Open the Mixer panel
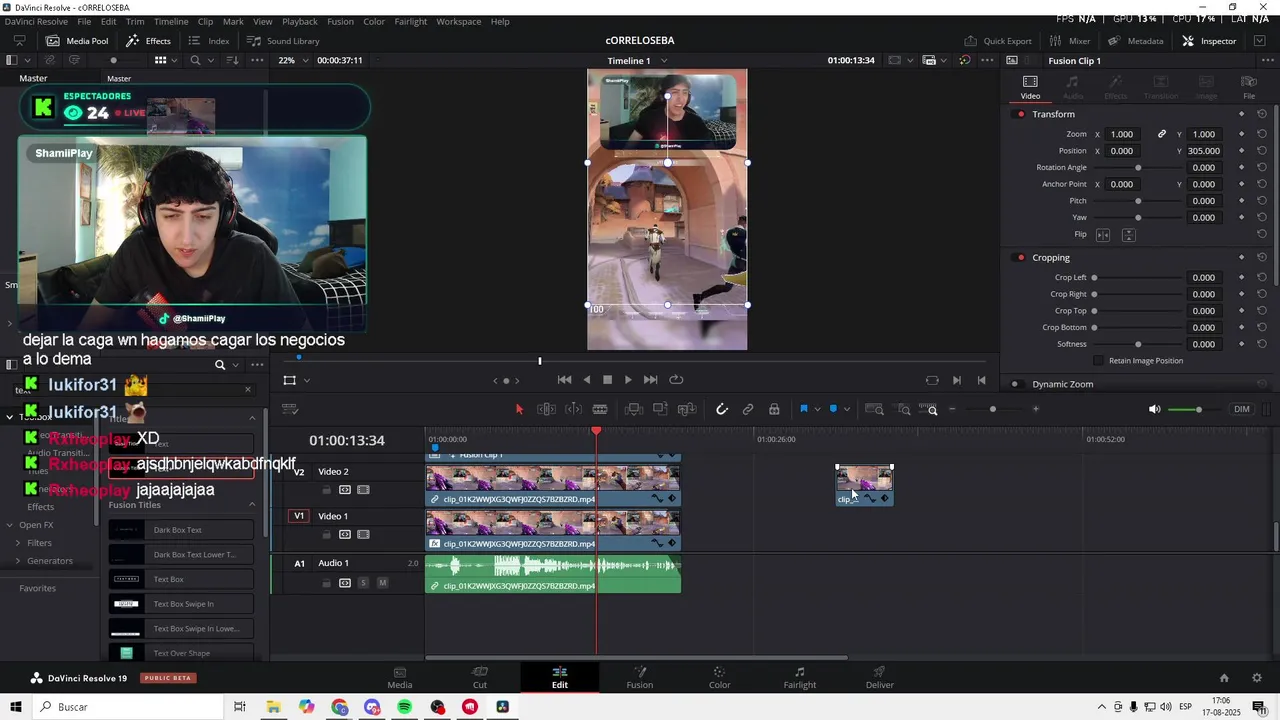1280x720 pixels. click(1070, 41)
